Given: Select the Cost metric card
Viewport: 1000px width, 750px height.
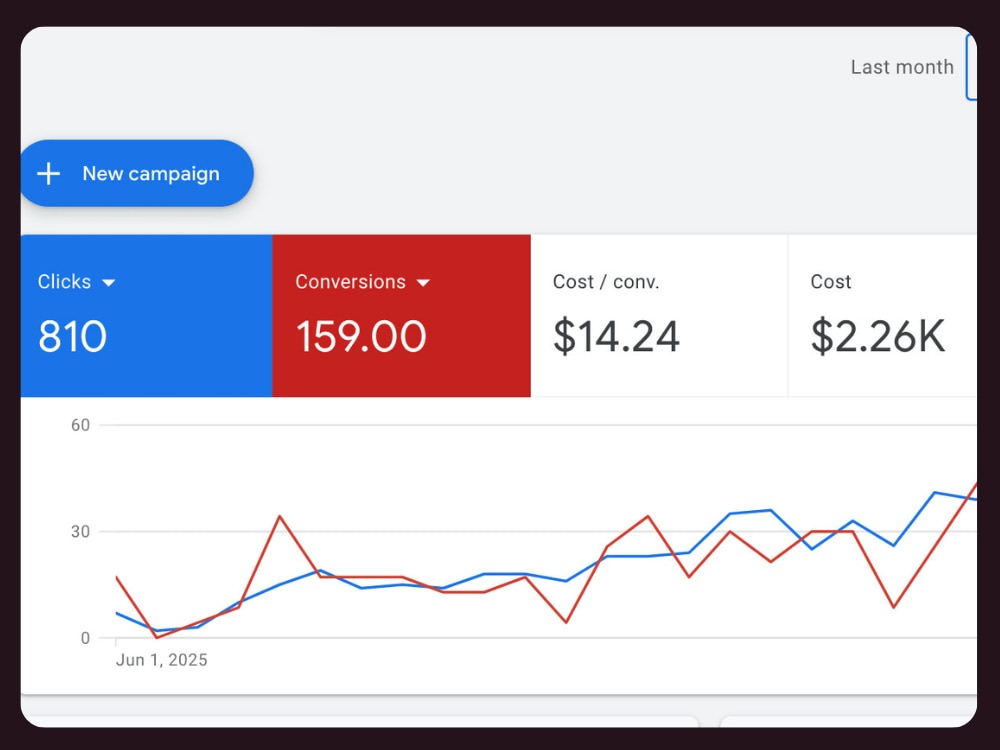Looking at the screenshot, I should [883, 316].
